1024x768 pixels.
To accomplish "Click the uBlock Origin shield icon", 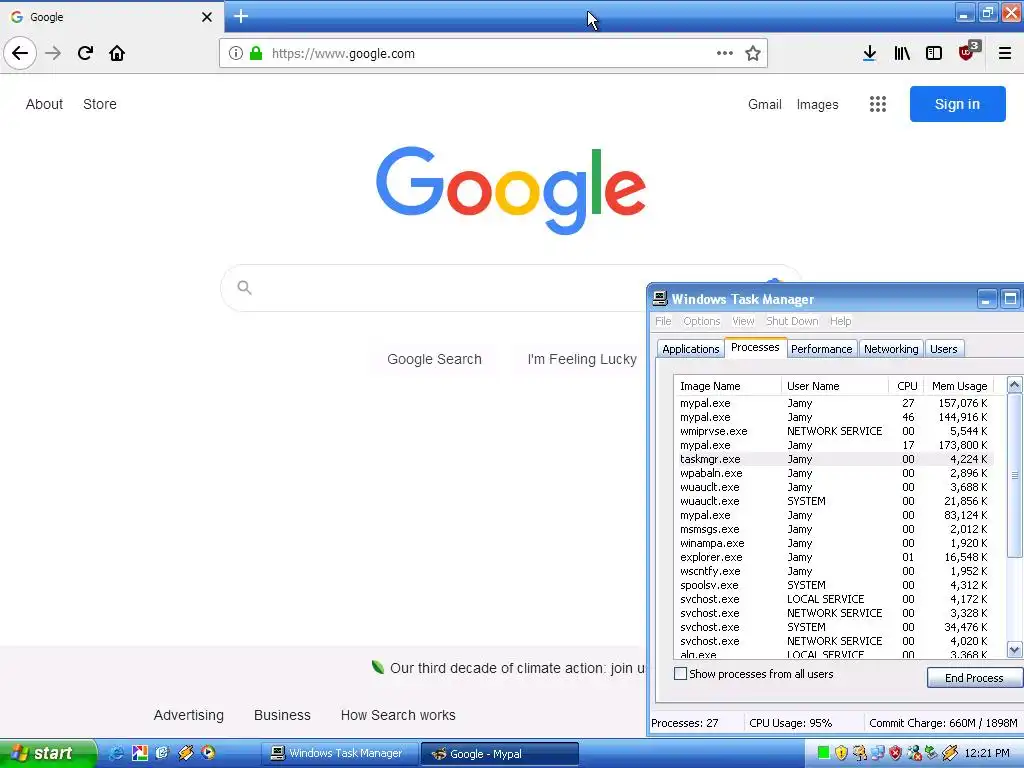I will tap(967, 52).
